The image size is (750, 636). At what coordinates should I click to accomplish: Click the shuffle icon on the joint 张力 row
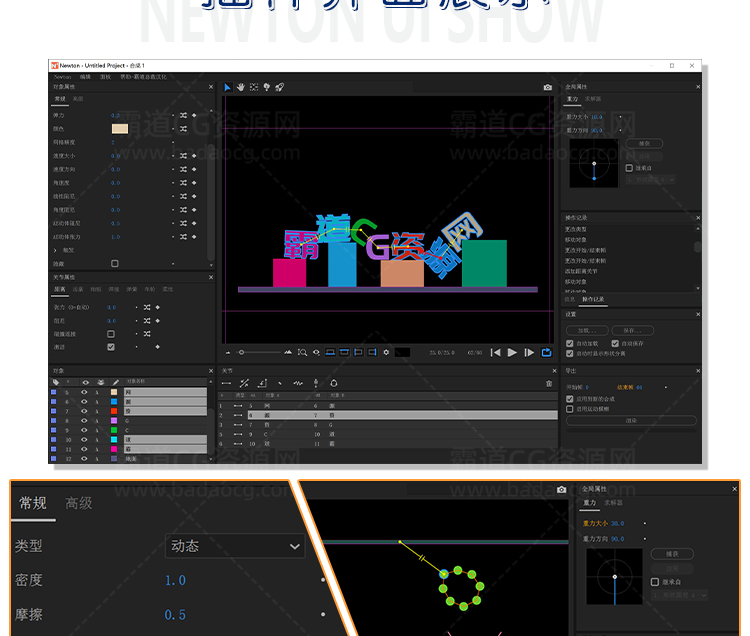(147, 307)
